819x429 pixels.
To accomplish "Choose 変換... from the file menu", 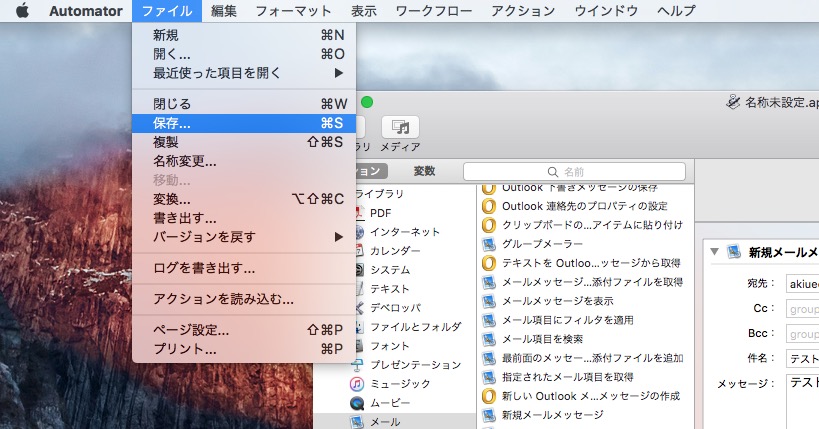I will point(244,199).
